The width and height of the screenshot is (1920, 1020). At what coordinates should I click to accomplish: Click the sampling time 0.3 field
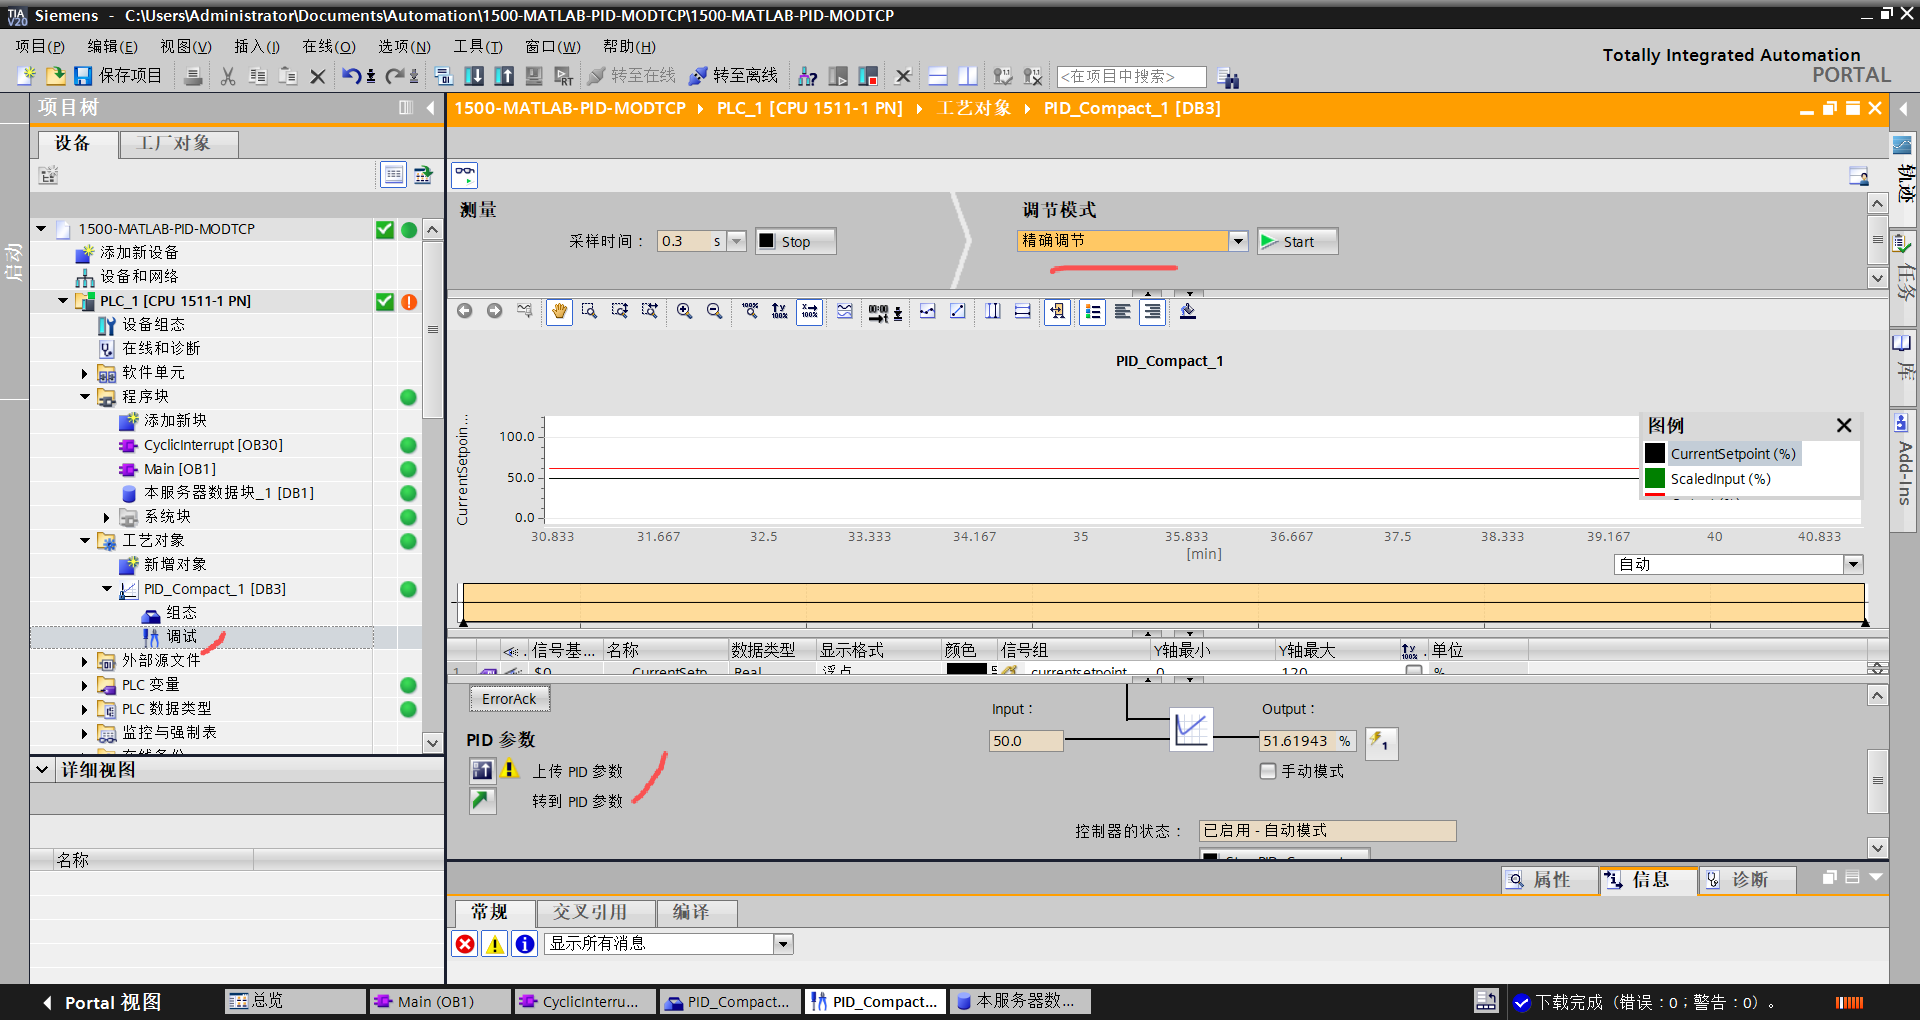pyautogui.click(x=683, y=241)
